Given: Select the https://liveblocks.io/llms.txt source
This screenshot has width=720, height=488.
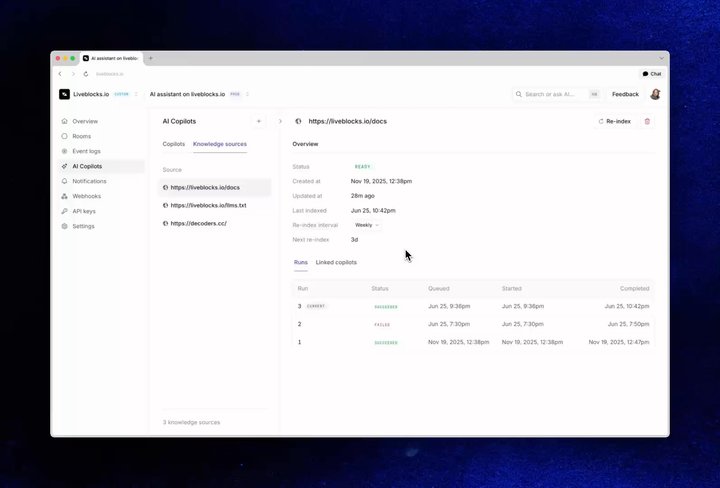Looking at the screenshot, I should pos(215,205).
